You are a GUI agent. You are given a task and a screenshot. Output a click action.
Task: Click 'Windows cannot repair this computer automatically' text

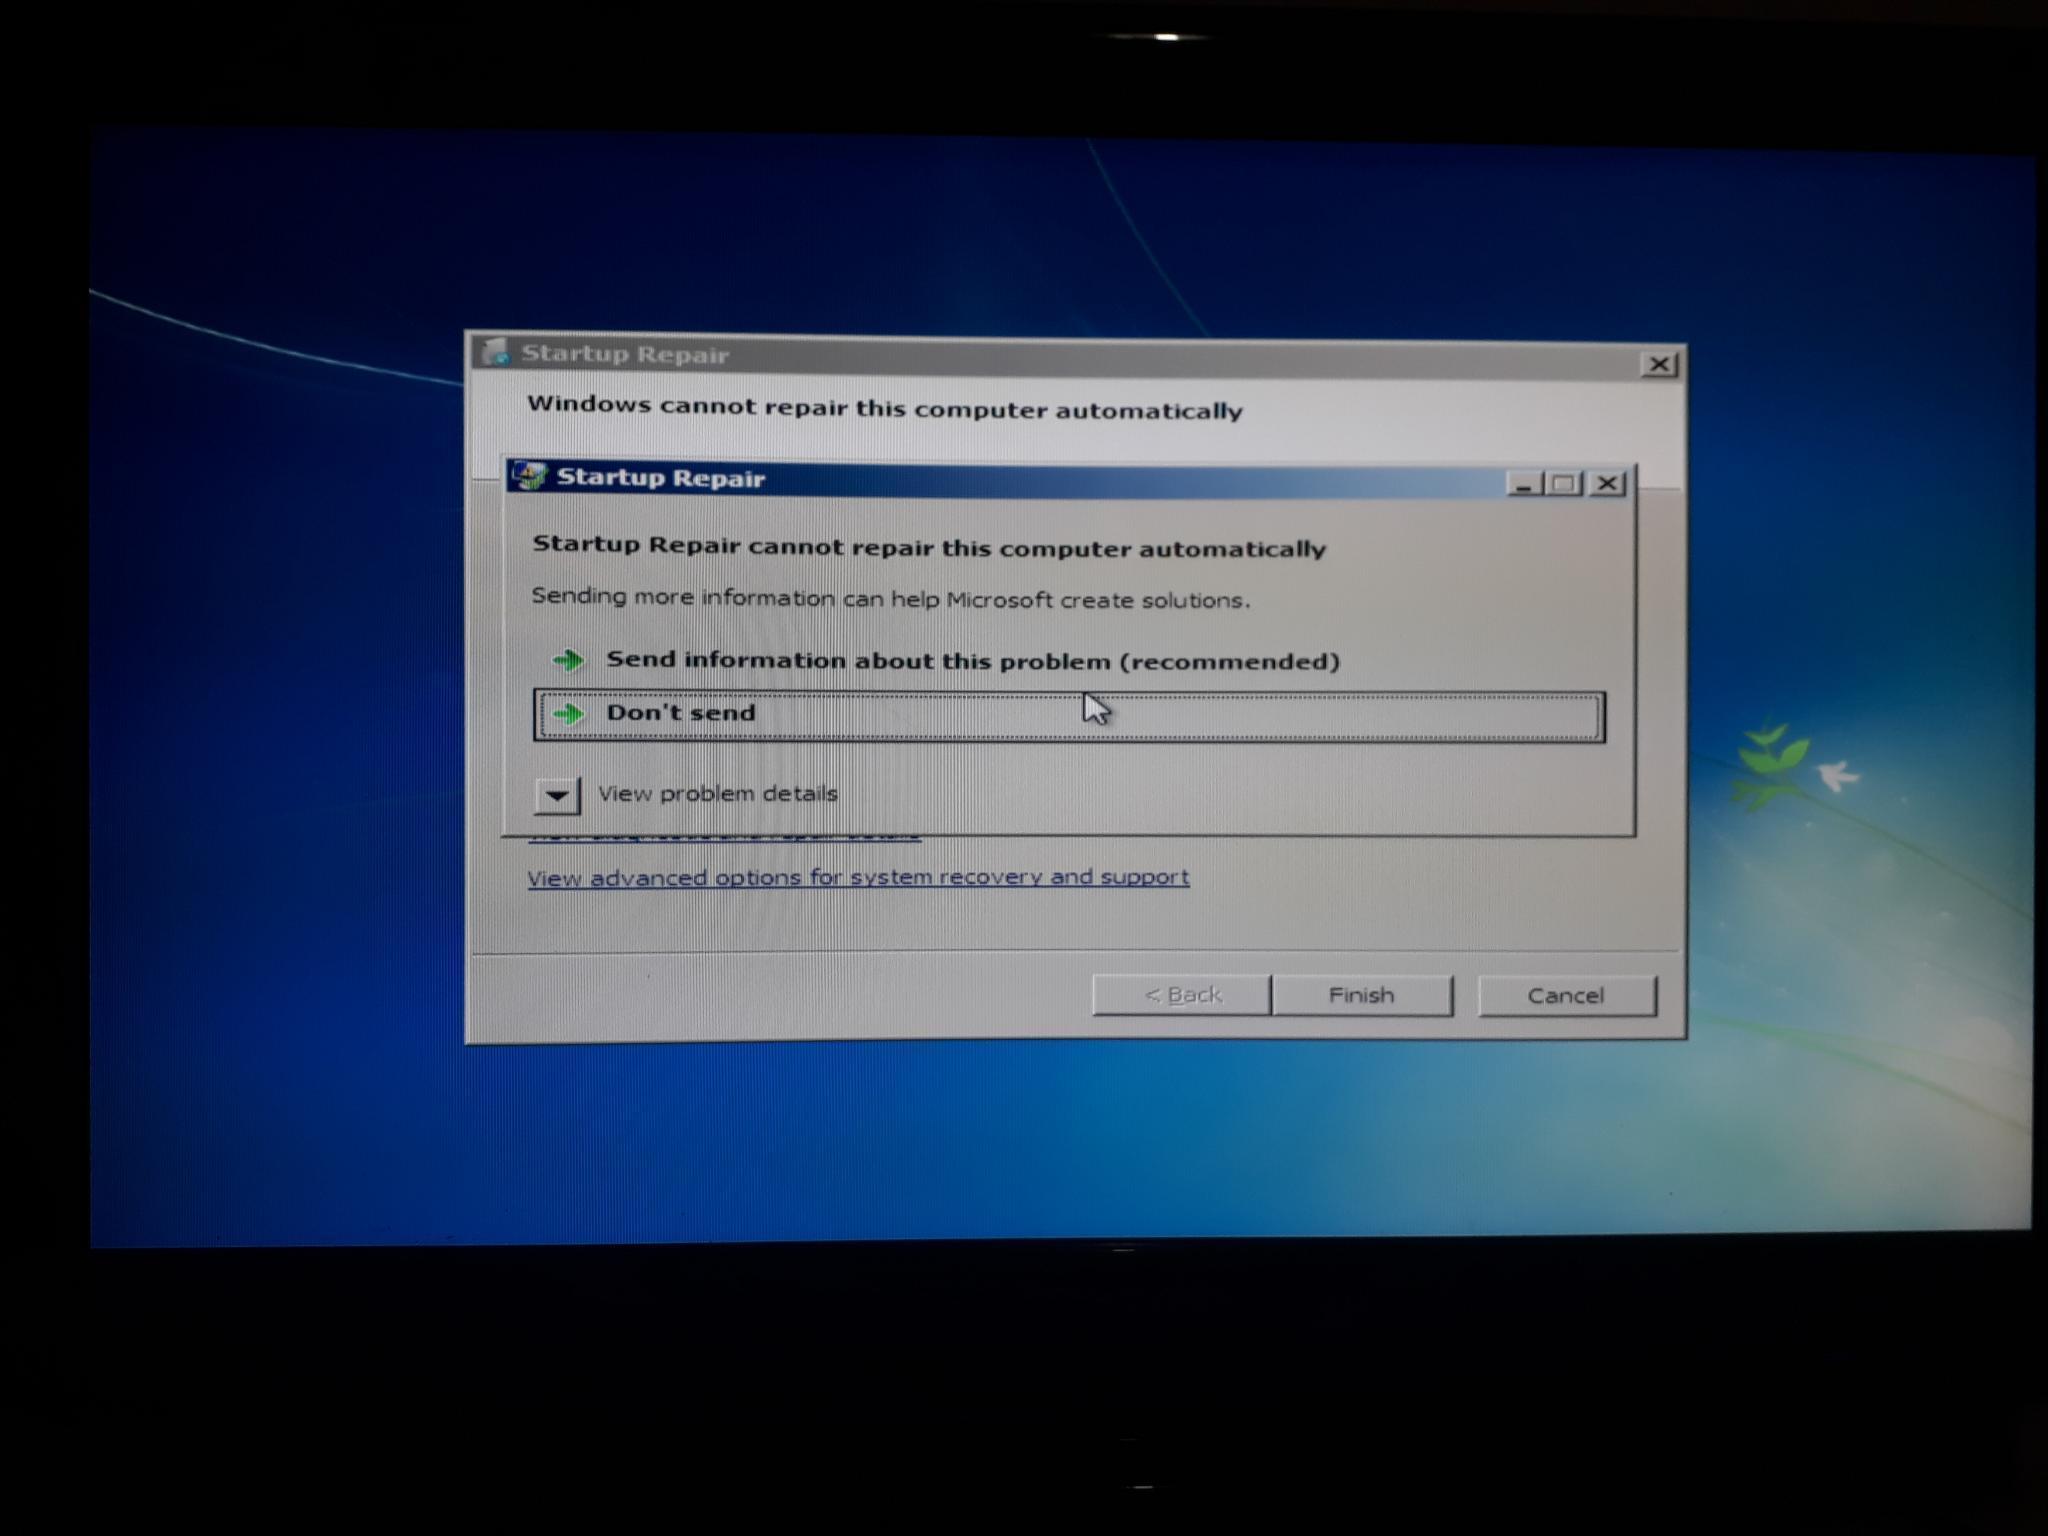pyautogui.click(x=885, y=408)
